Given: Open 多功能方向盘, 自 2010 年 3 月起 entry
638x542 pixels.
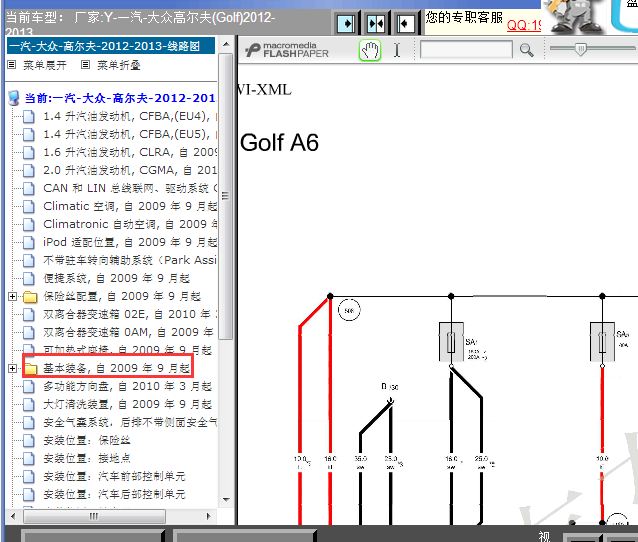Looking at the screenshot, I should click(x=128, y=386).
